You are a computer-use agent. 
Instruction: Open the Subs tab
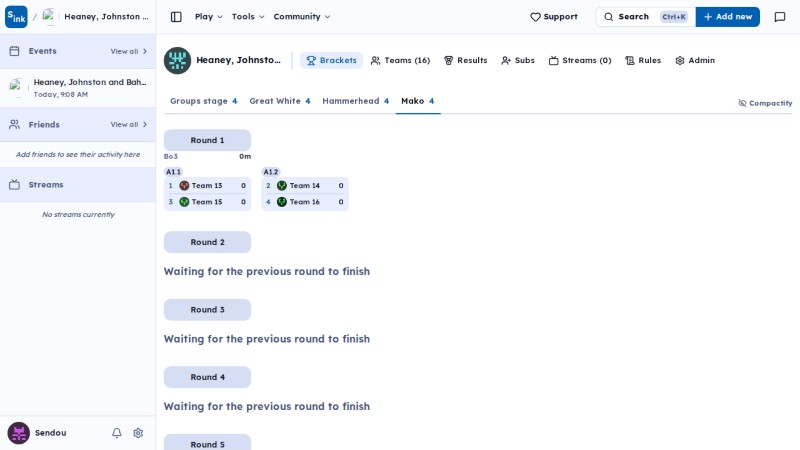click(518, 60)
